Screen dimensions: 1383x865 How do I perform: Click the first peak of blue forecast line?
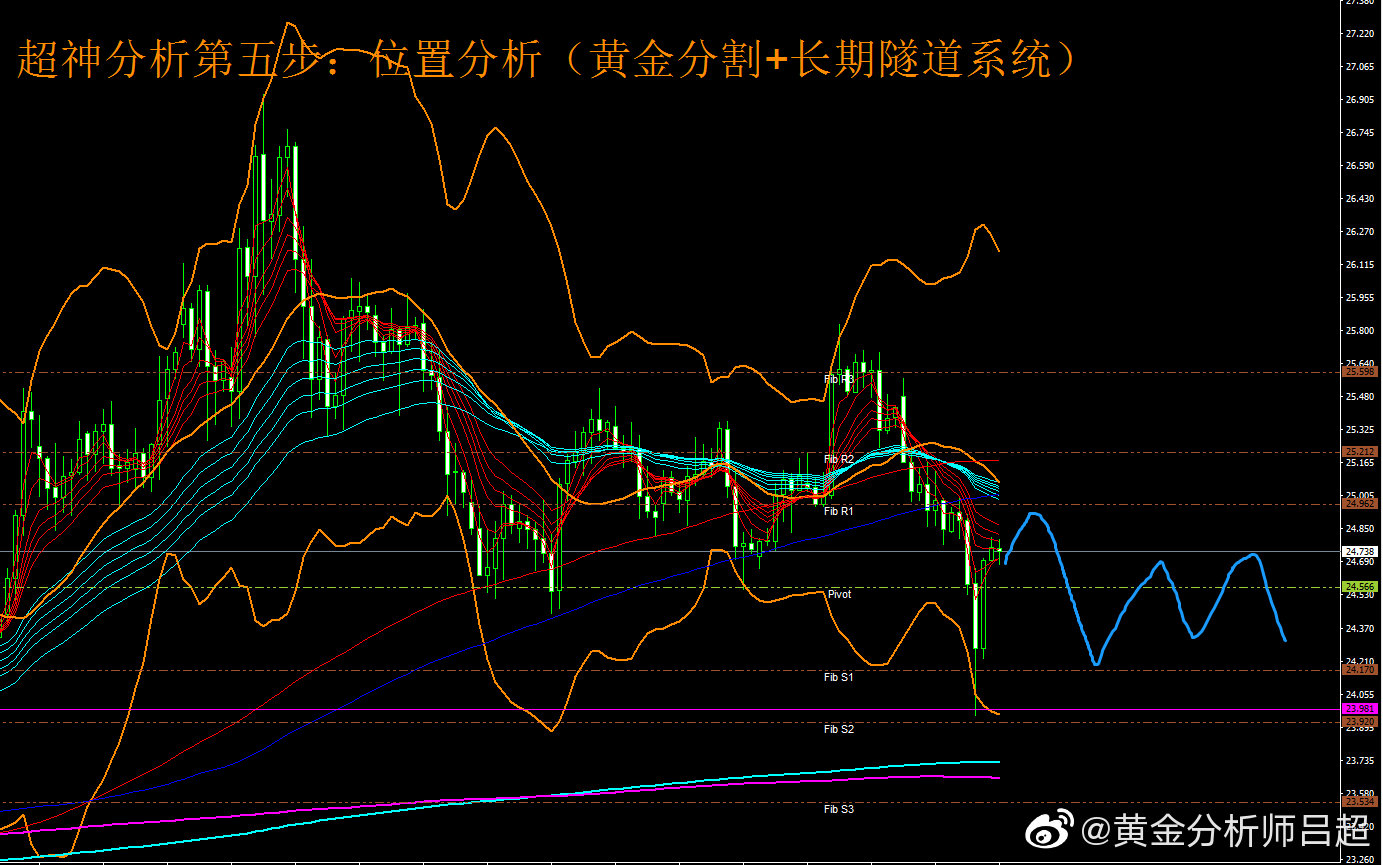pyautogui.click(x=1033, y=514)
